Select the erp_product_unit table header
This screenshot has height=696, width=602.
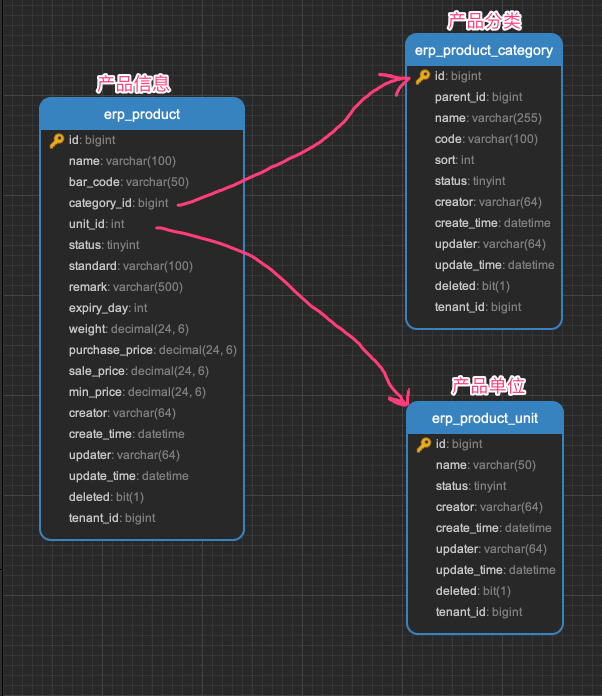485,418
